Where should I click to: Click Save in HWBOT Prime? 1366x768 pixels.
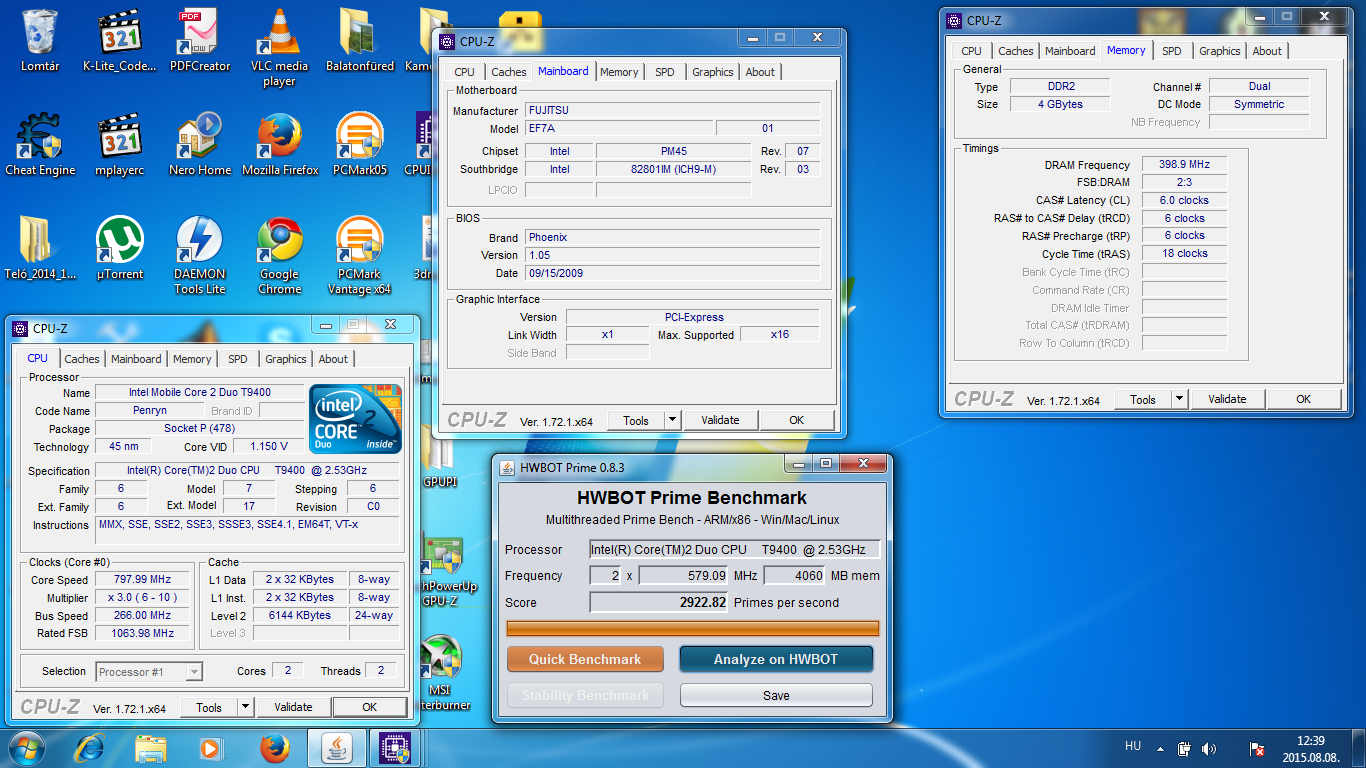point(776,695)
